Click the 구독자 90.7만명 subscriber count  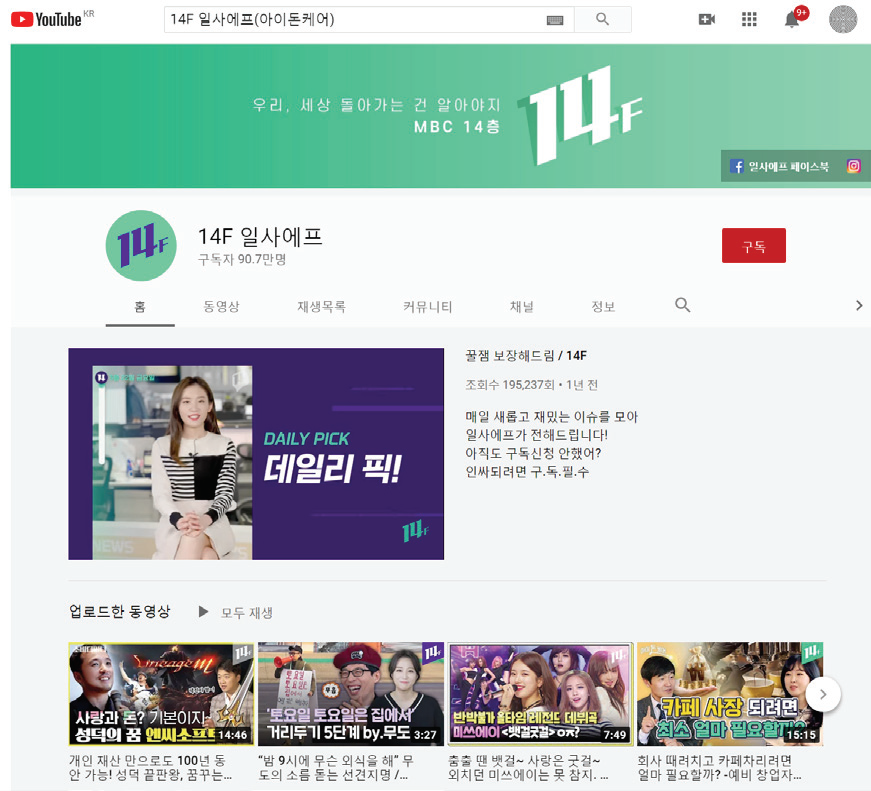coord(242,259)
